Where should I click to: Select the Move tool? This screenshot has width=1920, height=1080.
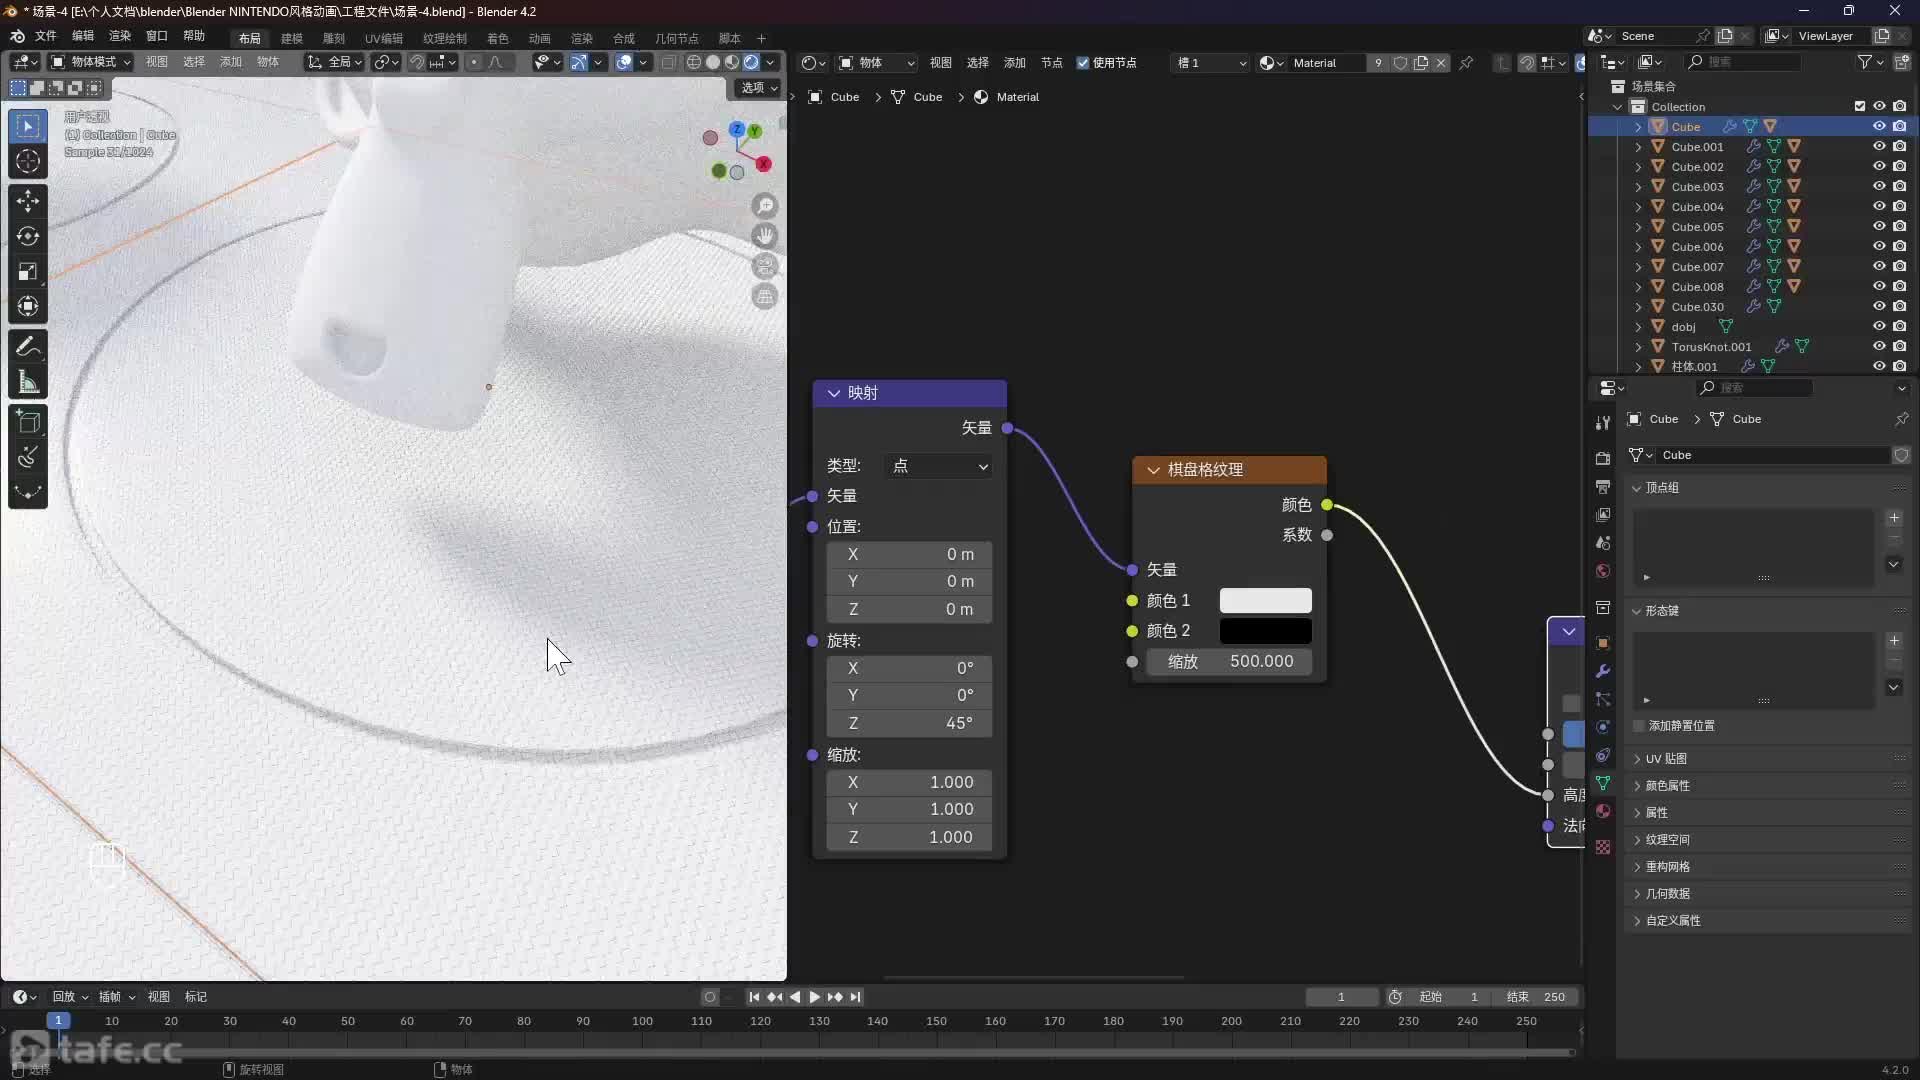tap(28, 201)
